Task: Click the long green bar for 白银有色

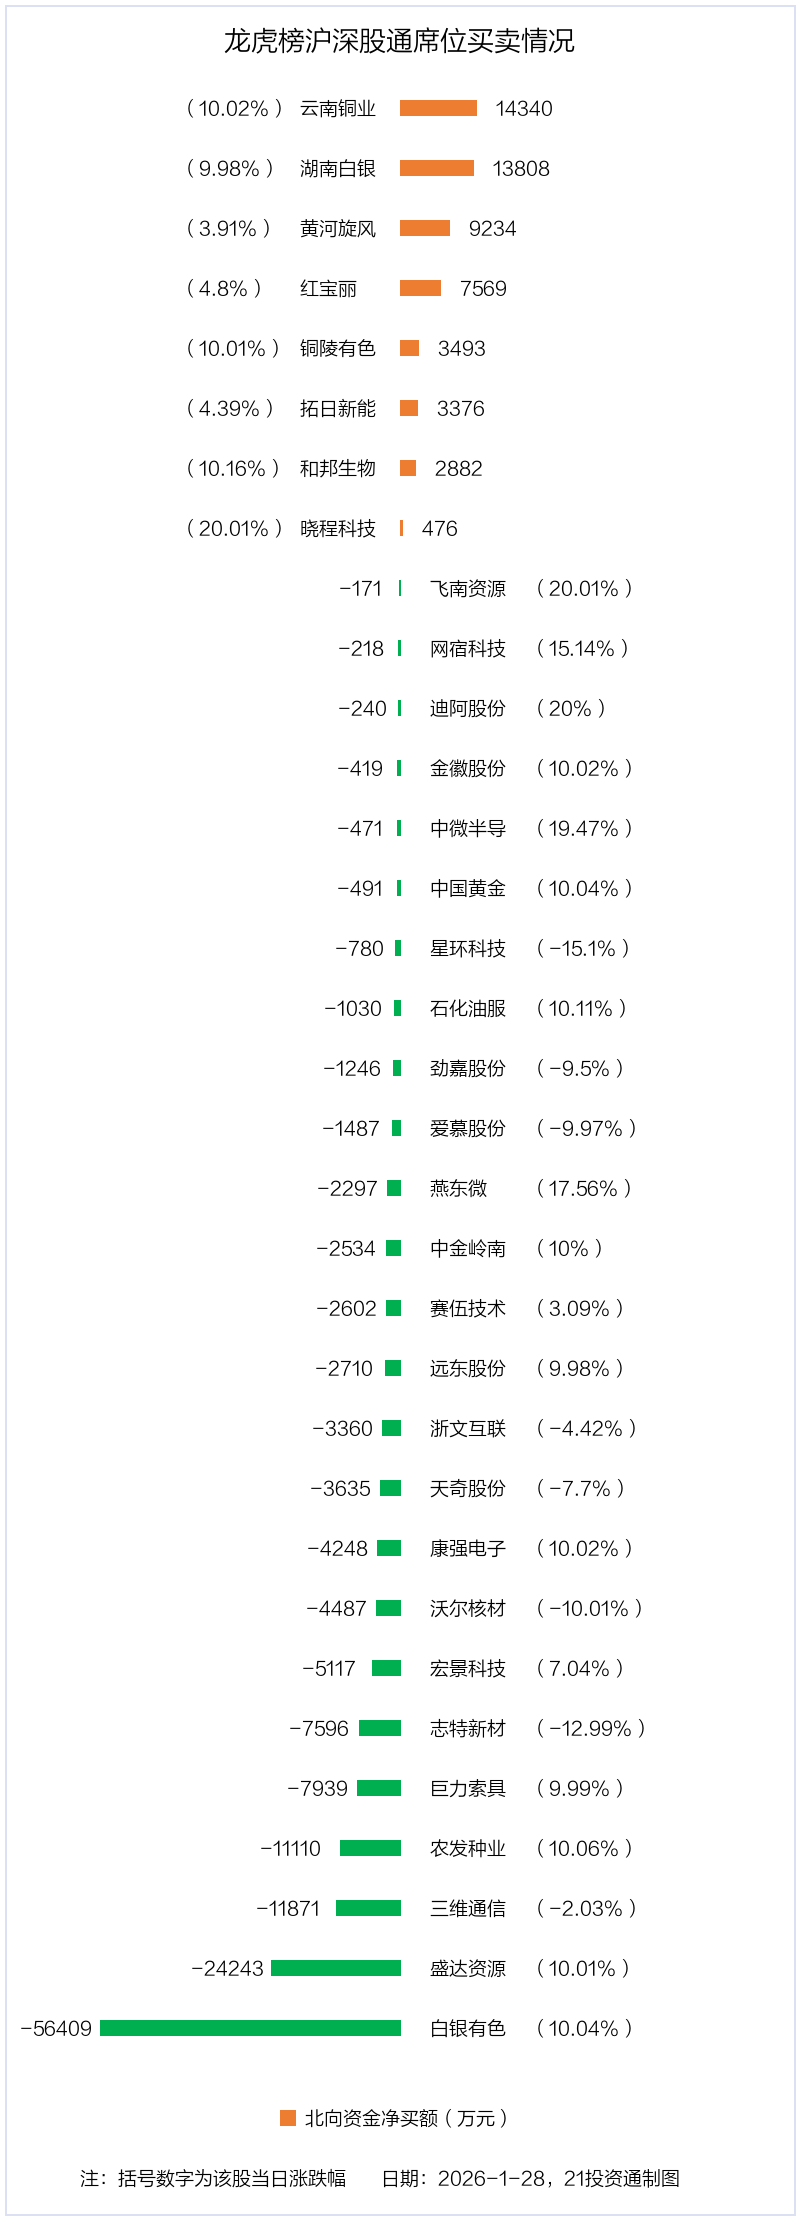Action: coord(250,2028)
